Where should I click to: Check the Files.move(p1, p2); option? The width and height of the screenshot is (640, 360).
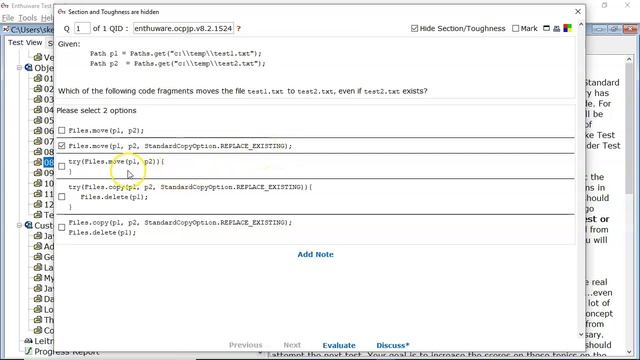(62, 131)
